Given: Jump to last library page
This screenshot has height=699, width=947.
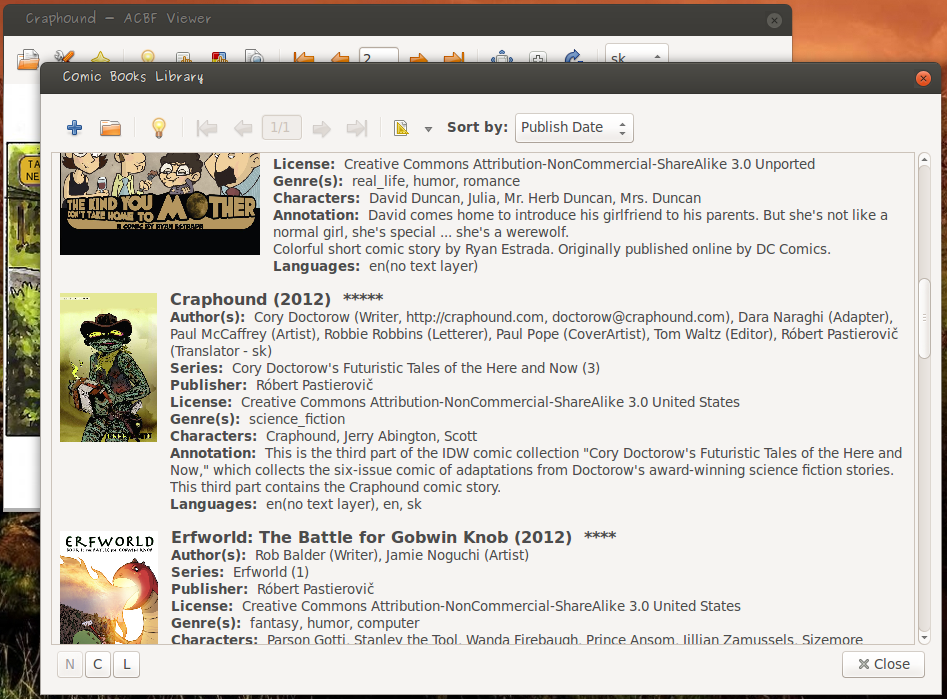Looking at the screenshot, I should coord(357,128).
